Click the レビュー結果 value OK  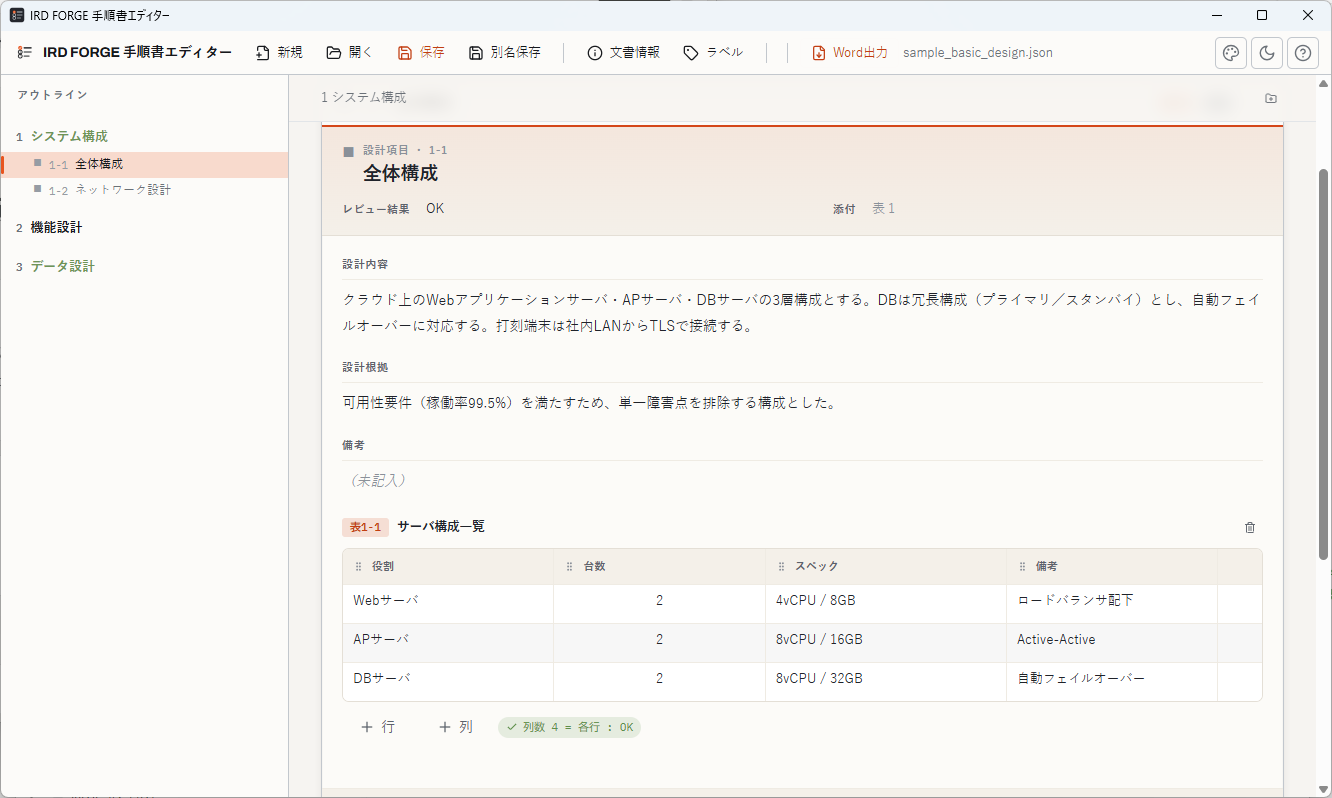[x=435, y=209]
